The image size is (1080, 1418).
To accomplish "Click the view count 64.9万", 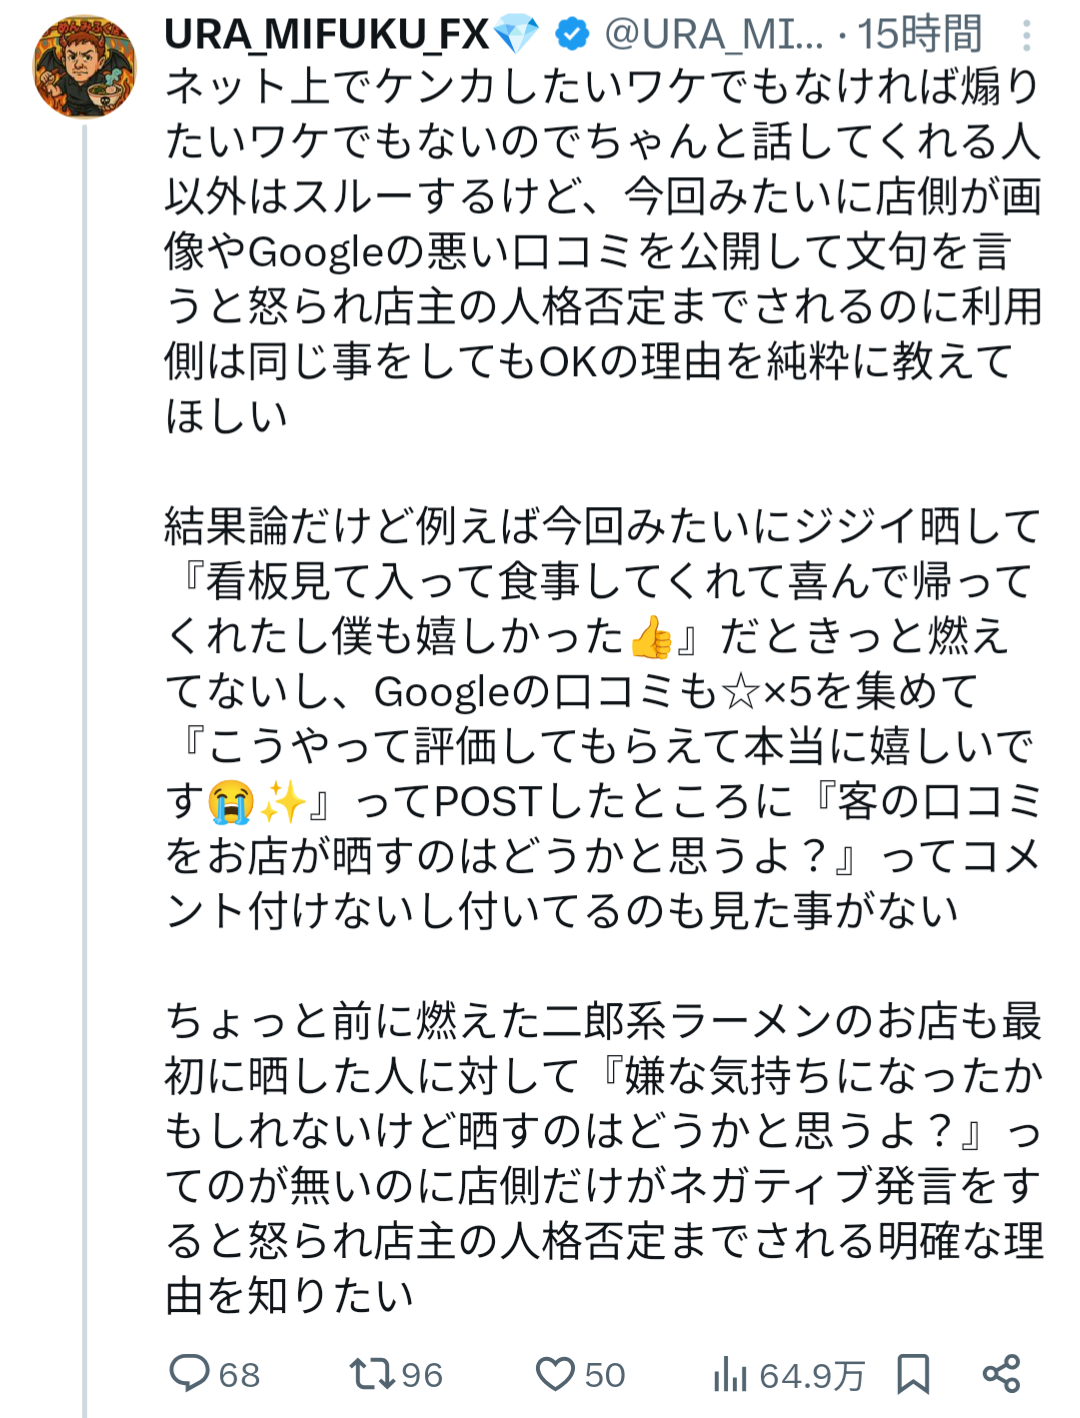I will tap(811, 1376).
